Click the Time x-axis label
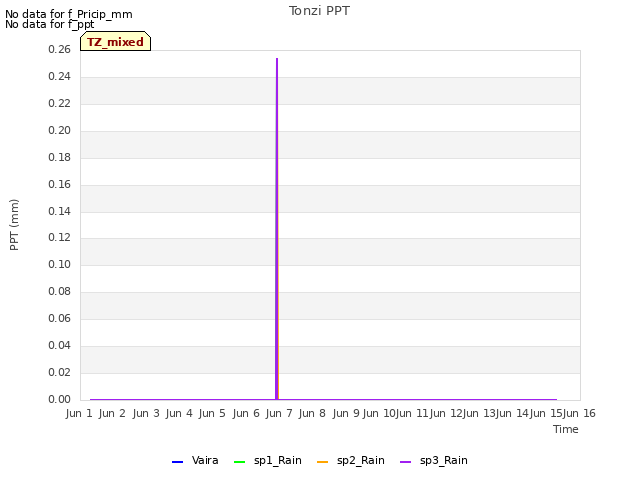640x480 pixels. click(x=566, y=429)
